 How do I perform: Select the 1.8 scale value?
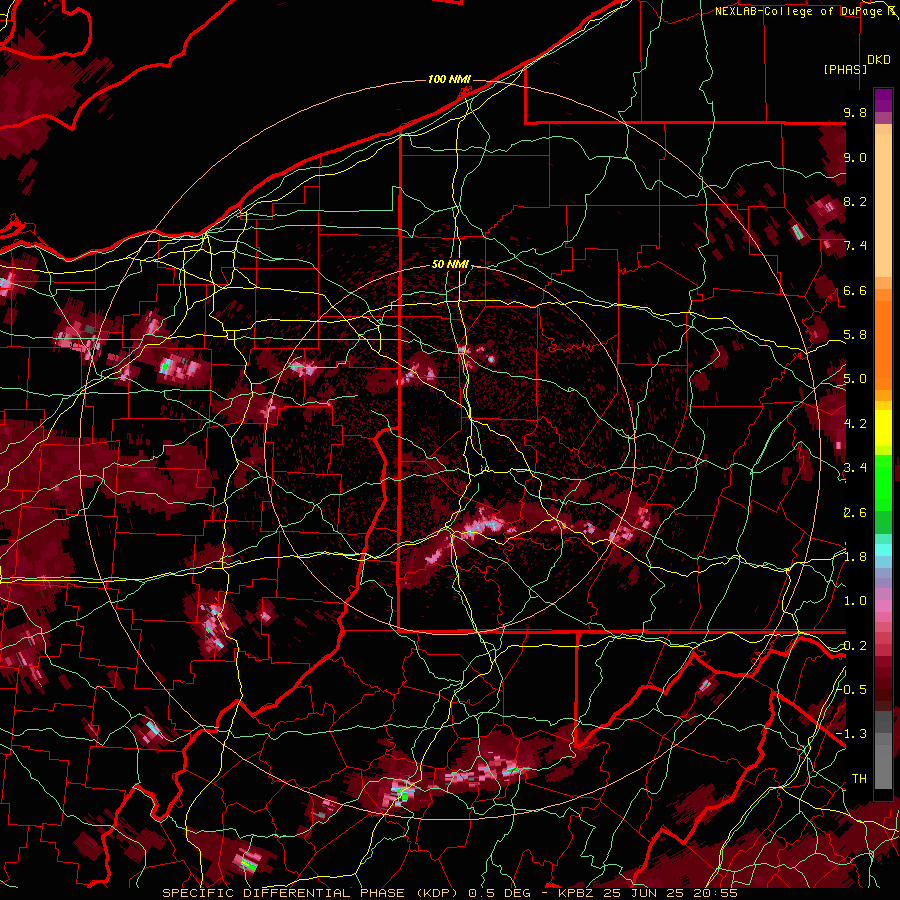pyautogui.click(x=855, y=557)
